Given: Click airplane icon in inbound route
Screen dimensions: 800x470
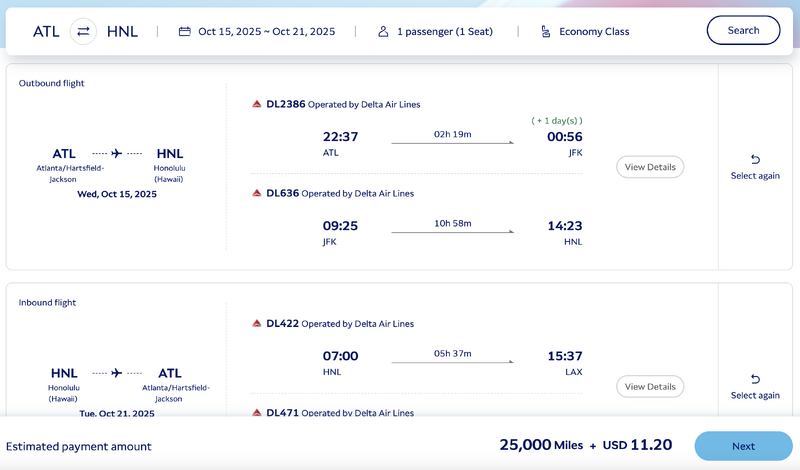Looking at the screenshot, I should (x=117, y=373).
